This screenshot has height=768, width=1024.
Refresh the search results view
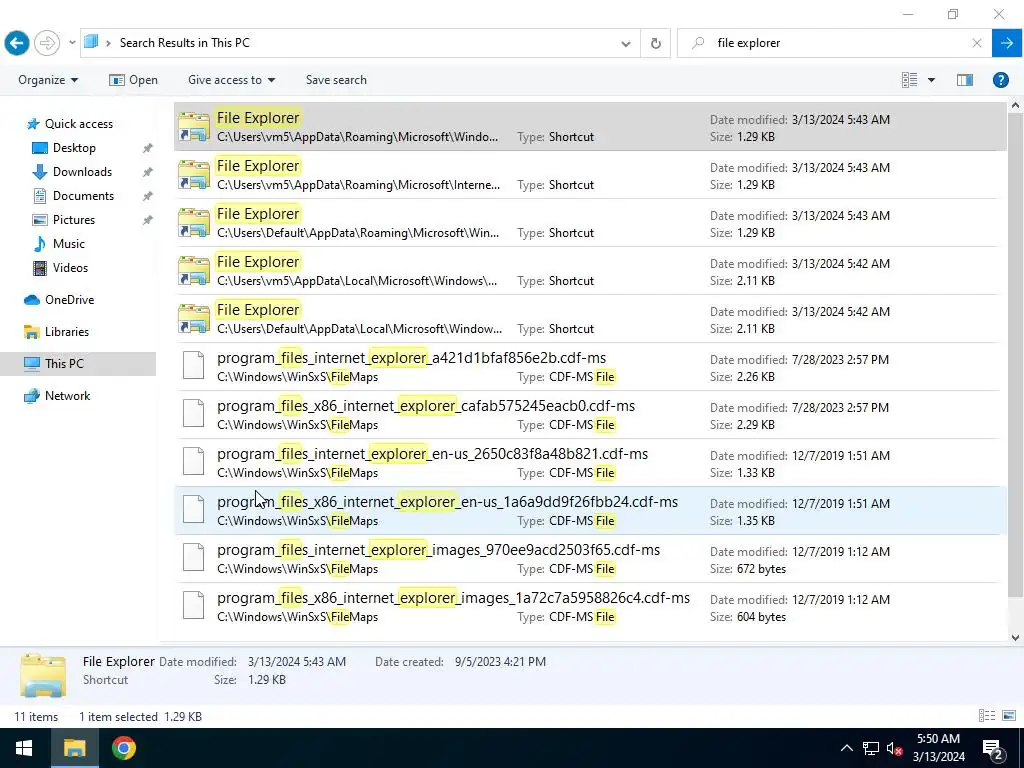pyautogui.click(x=656, y=44)
